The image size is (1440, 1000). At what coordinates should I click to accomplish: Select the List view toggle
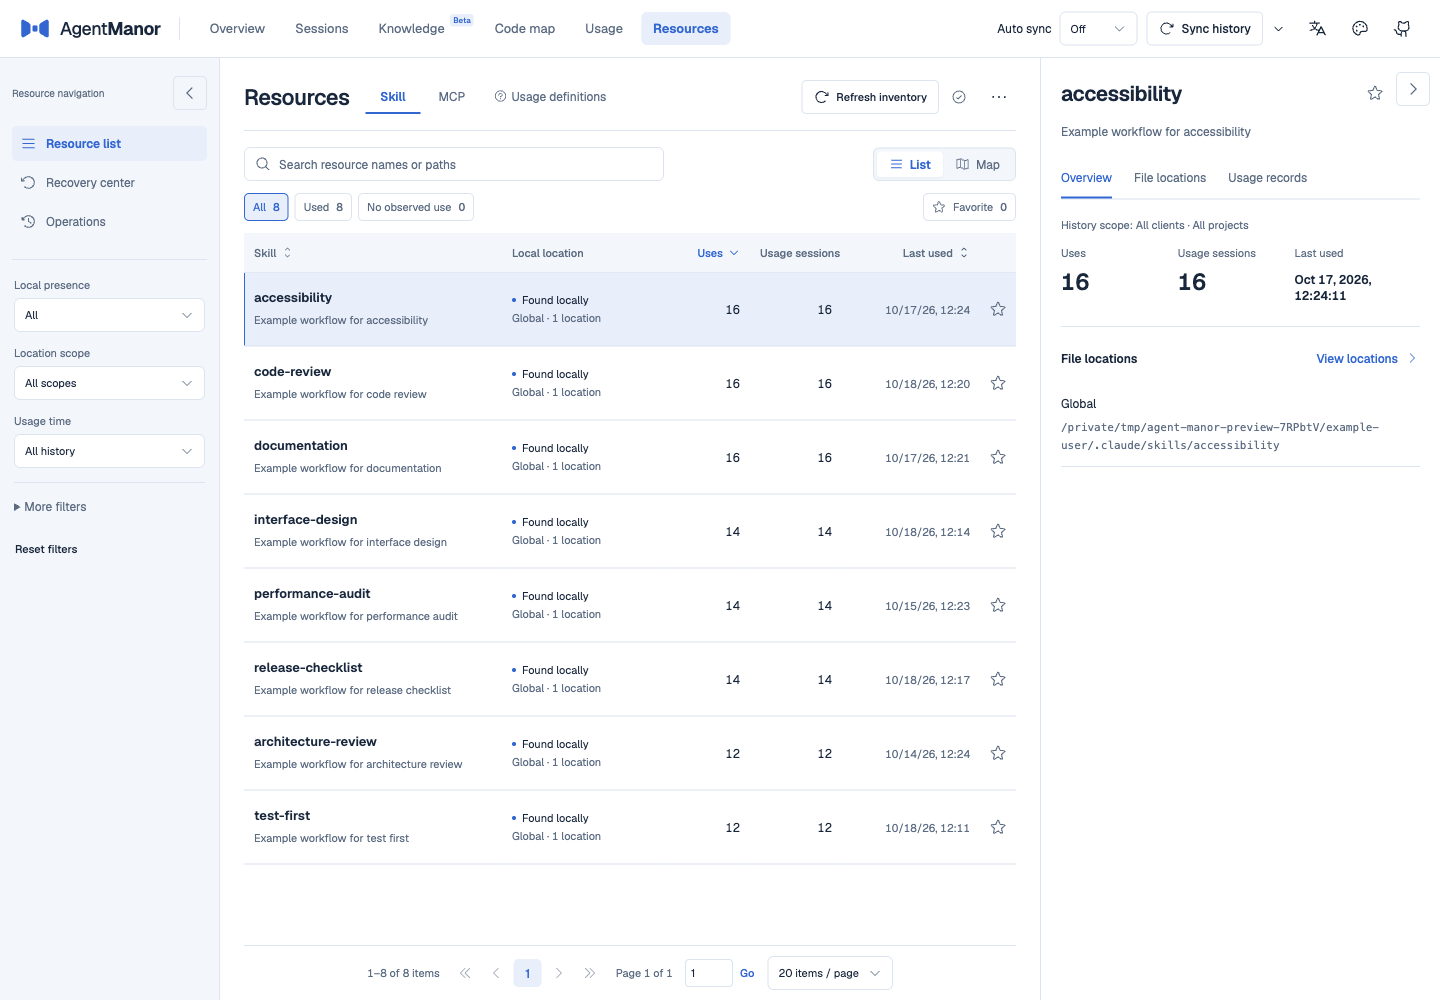[x=910, y=165]
